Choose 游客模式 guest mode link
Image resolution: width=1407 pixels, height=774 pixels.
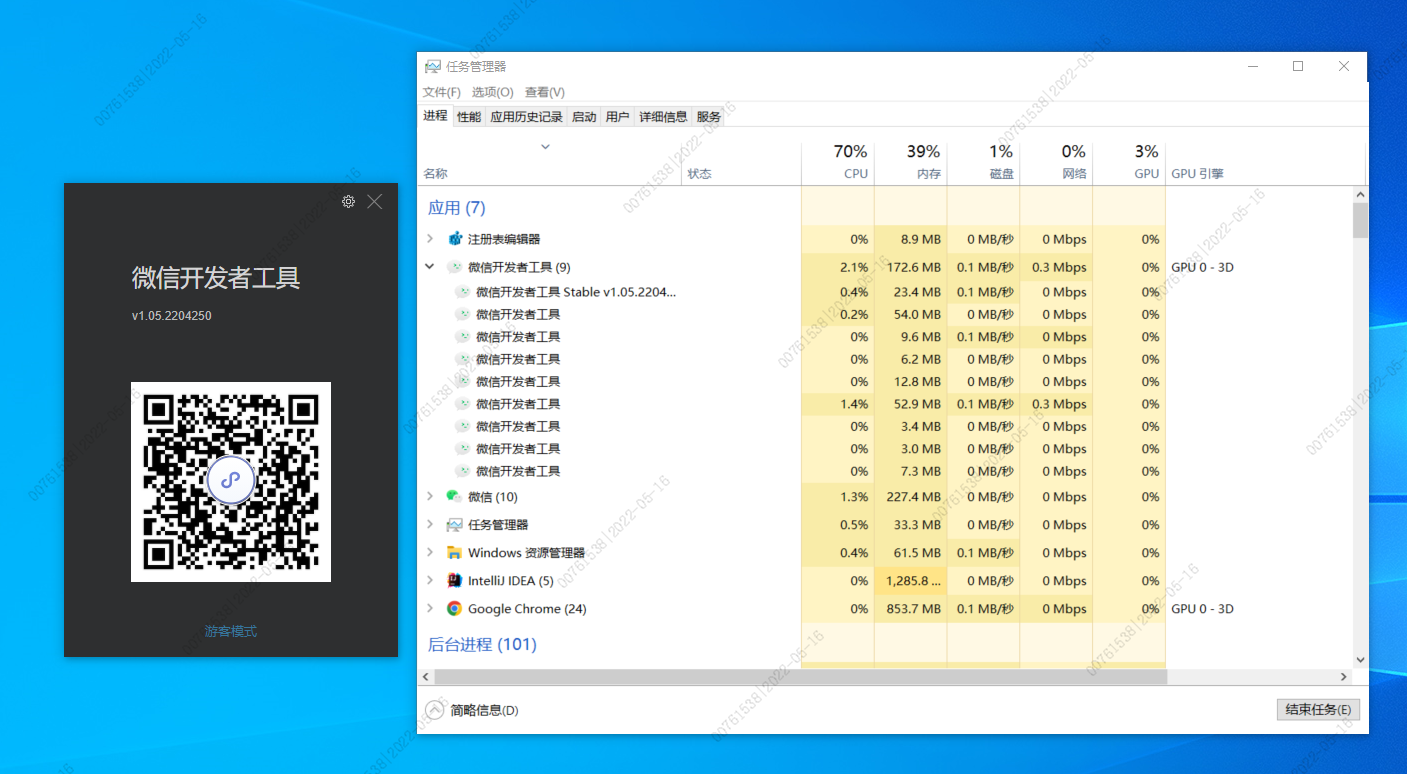tap(231, 631)
